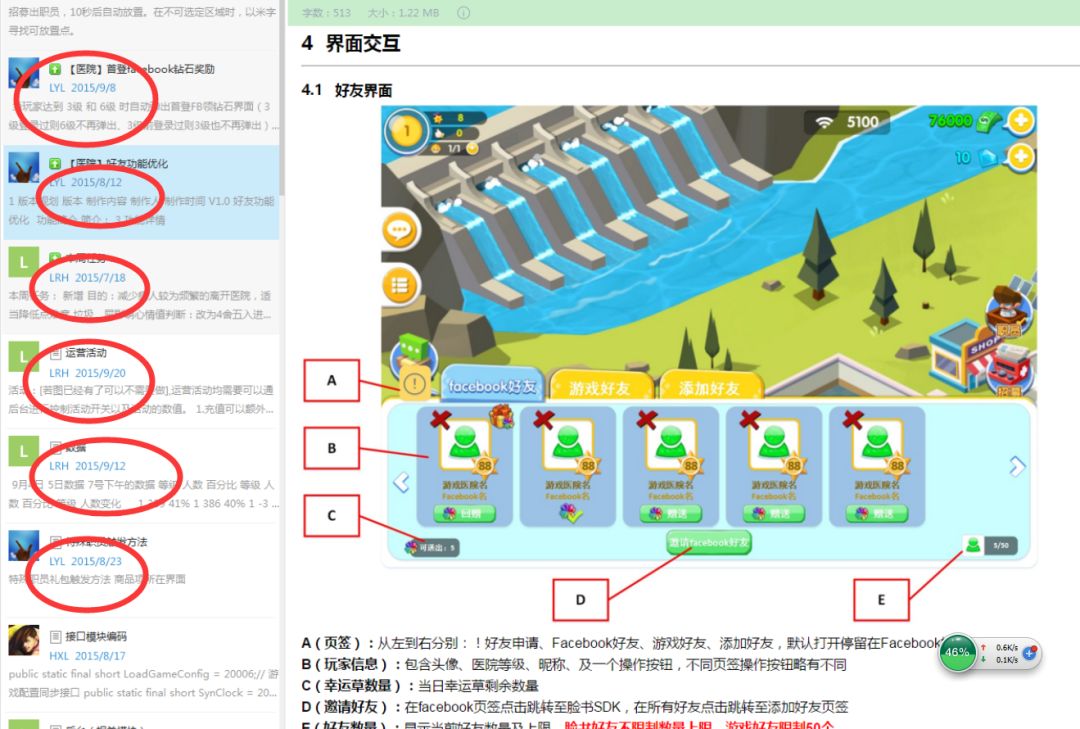Click the info icon next to file size
This screenshot has height=729, width=1080.
pos(464,13)
